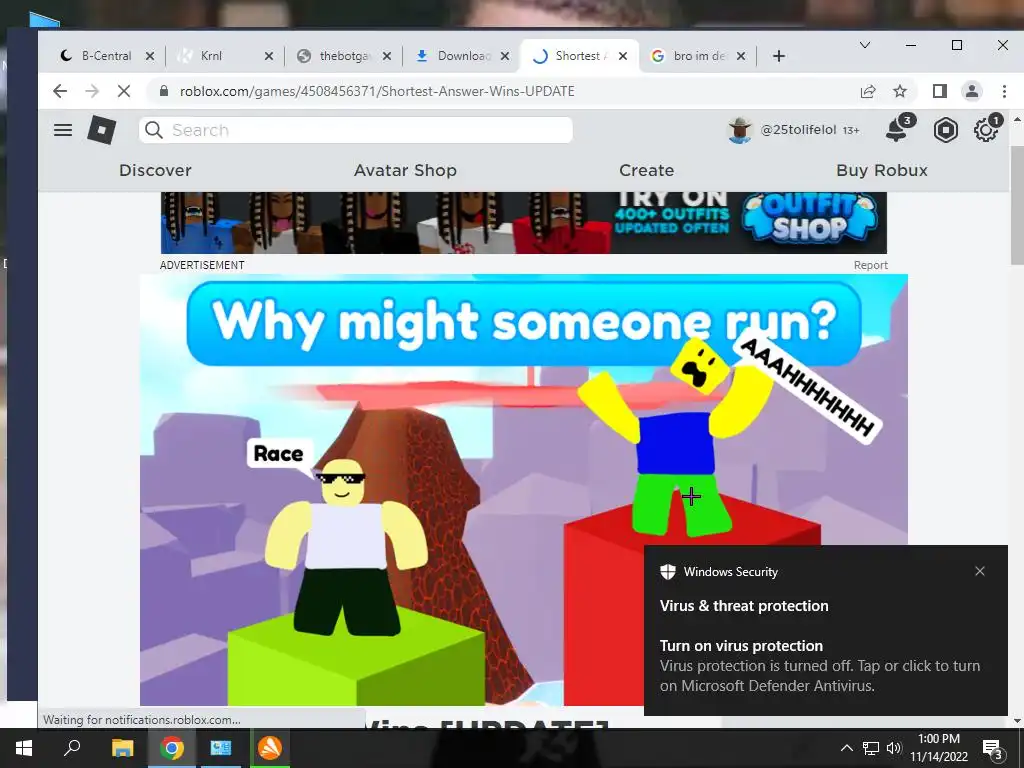Open the Robux balance icon
The image size is (1024, 768).
pyautogui.click(x=945, y=130)
